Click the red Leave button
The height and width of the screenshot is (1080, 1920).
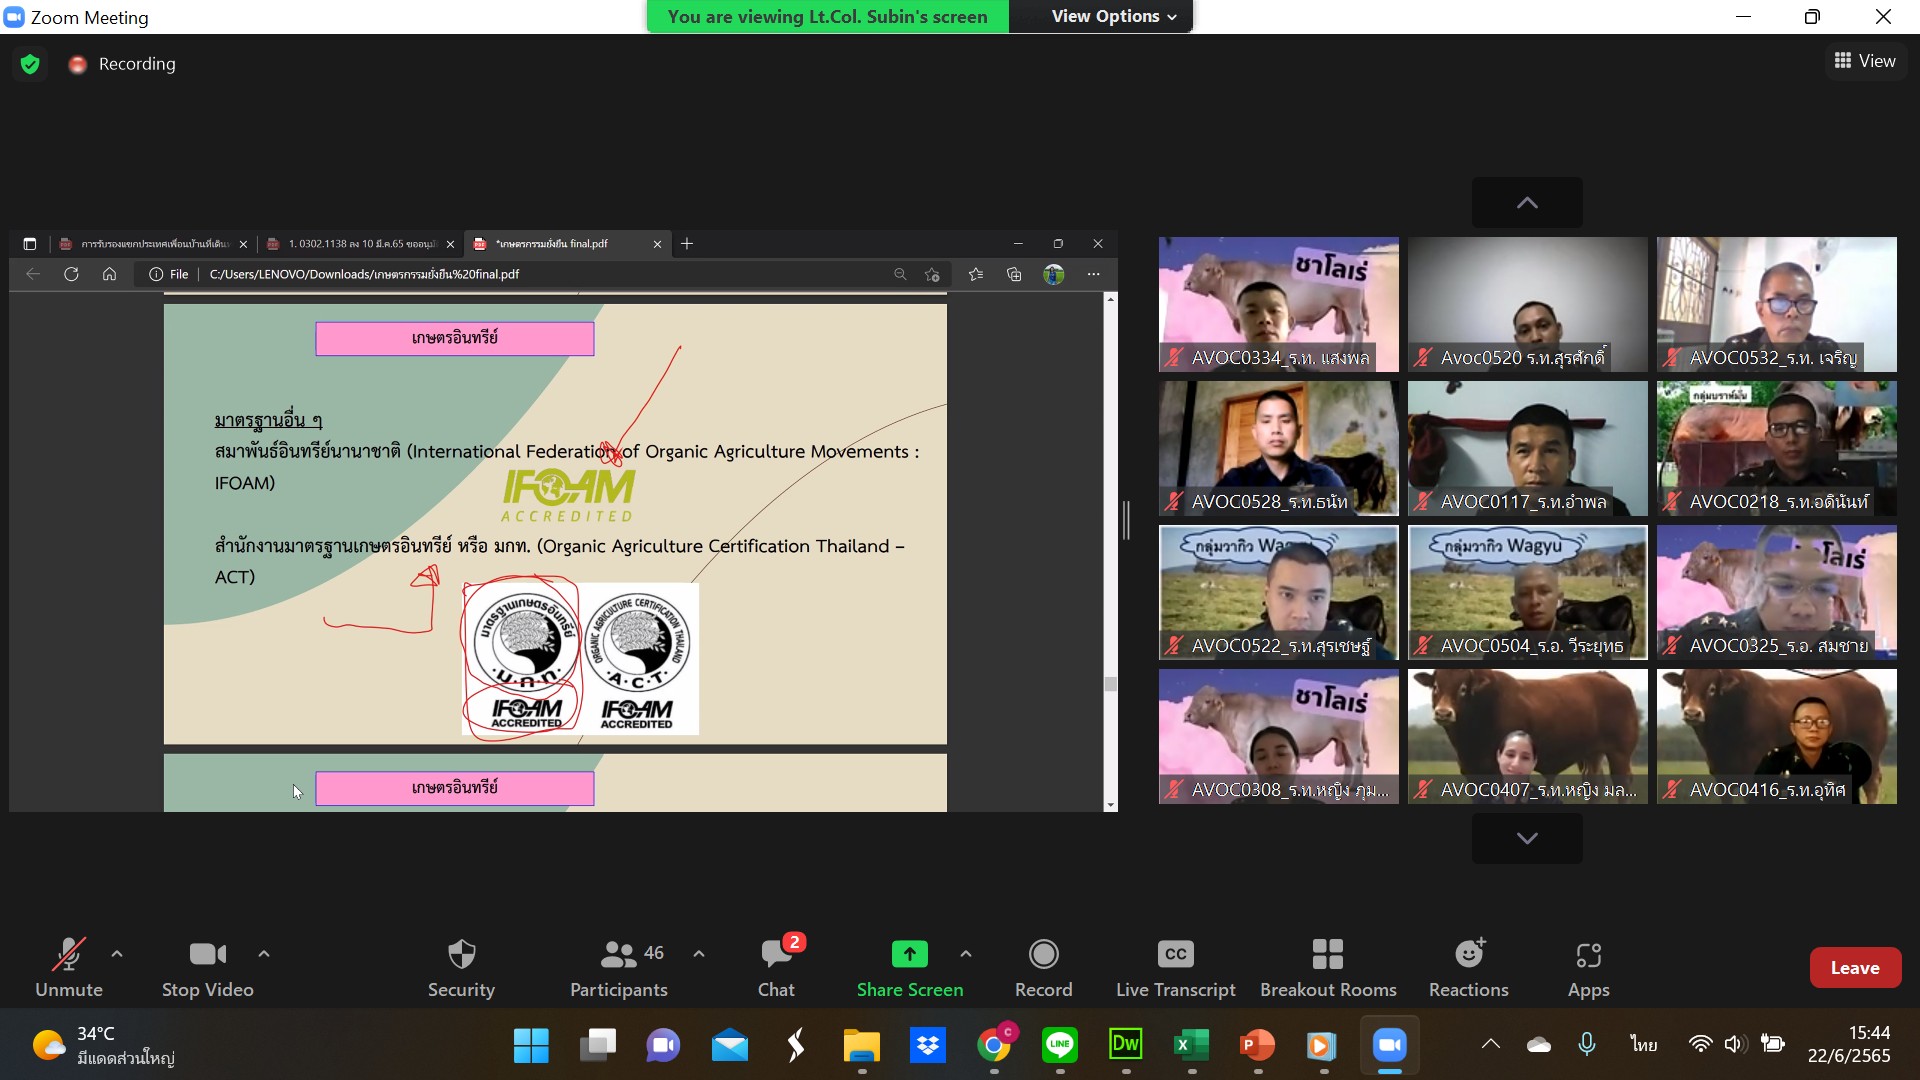tap(1855, 967)
